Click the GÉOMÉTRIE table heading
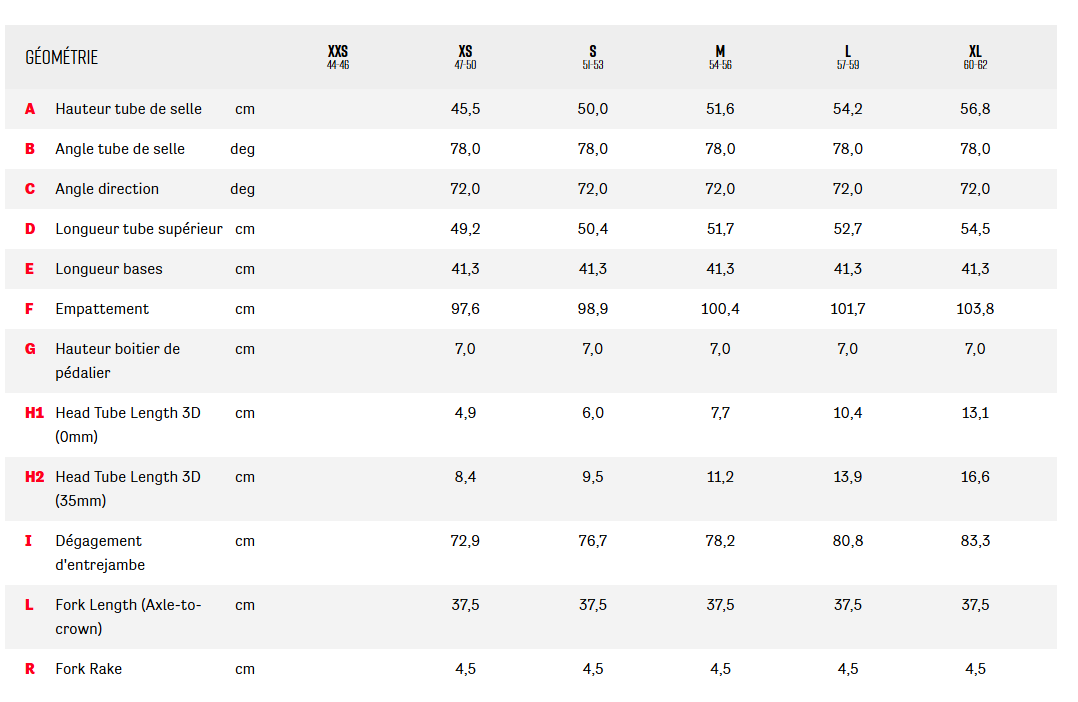Screen dimensions: 1078x702 tap(62, 57)
